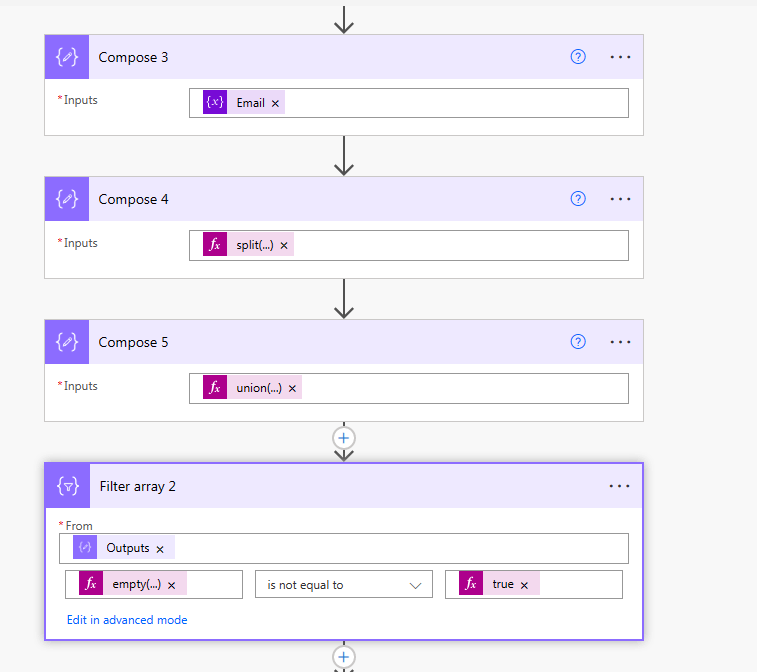
Task: Click the true expression token
Action: click(x=499, y=584)
